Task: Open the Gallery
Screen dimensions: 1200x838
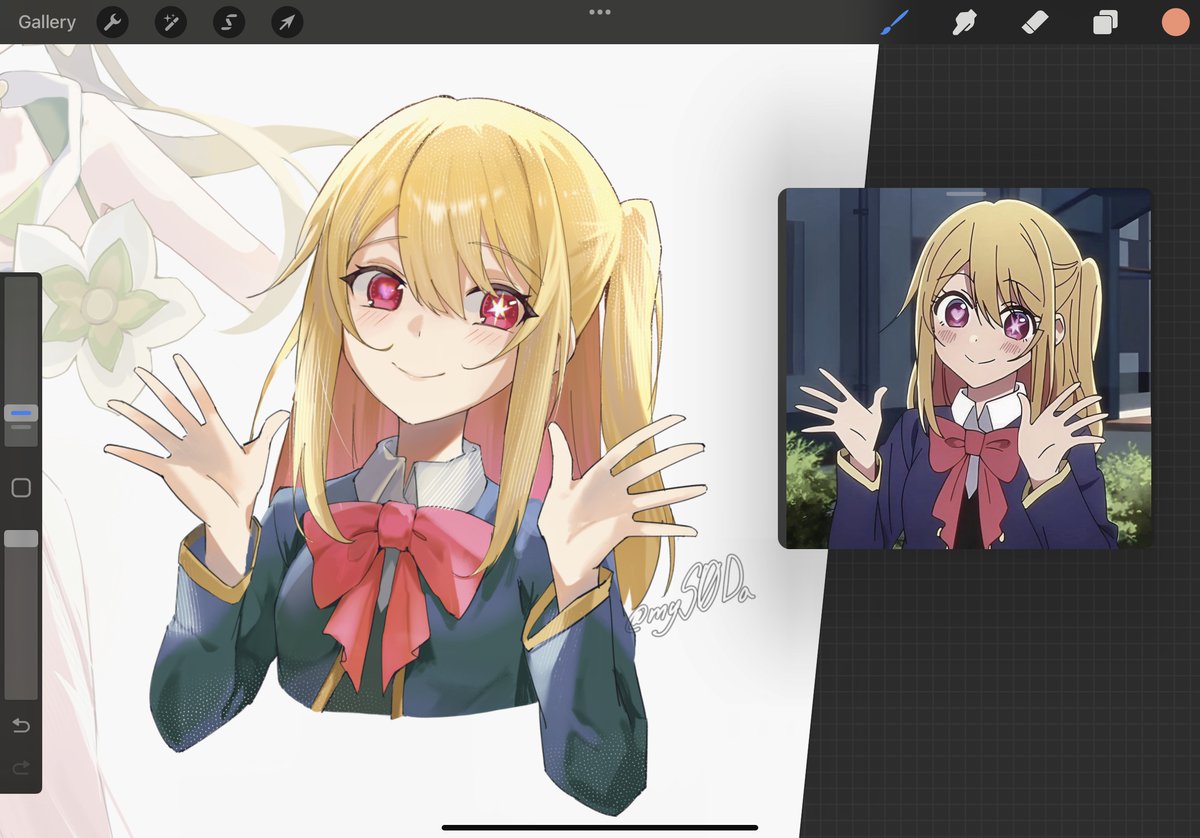Action: [x=47, y=22]
